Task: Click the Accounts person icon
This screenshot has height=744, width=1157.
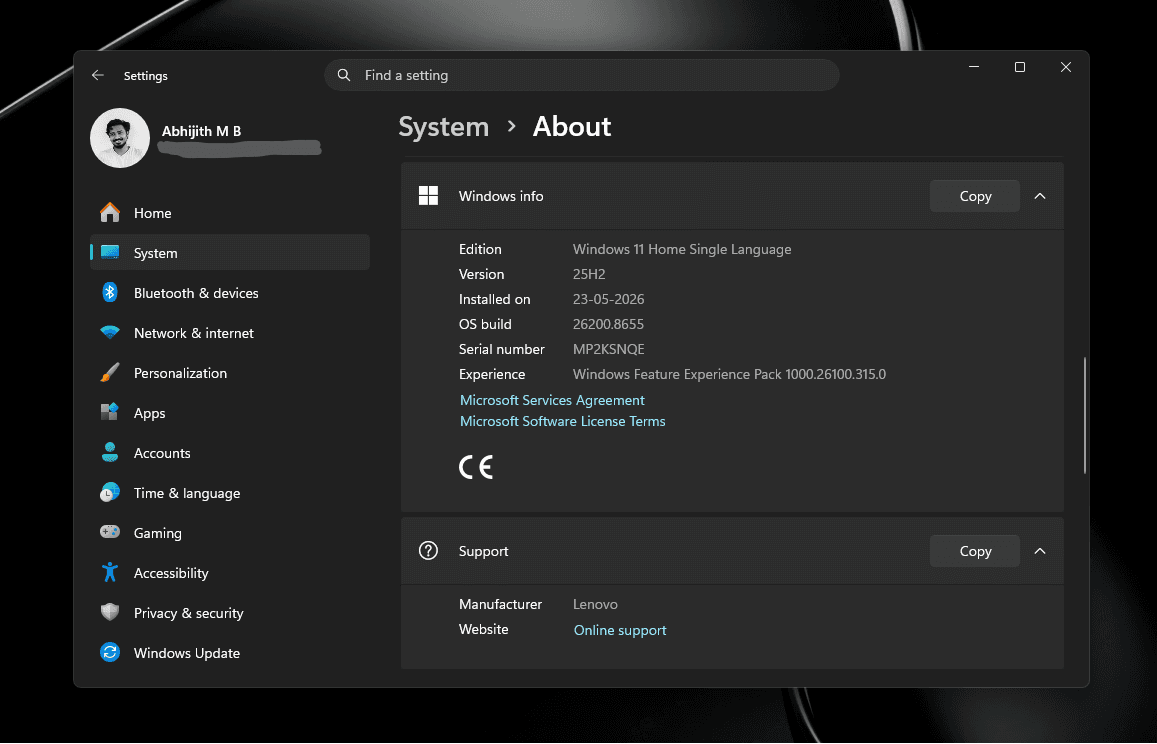Action: (x=110, y=452)
